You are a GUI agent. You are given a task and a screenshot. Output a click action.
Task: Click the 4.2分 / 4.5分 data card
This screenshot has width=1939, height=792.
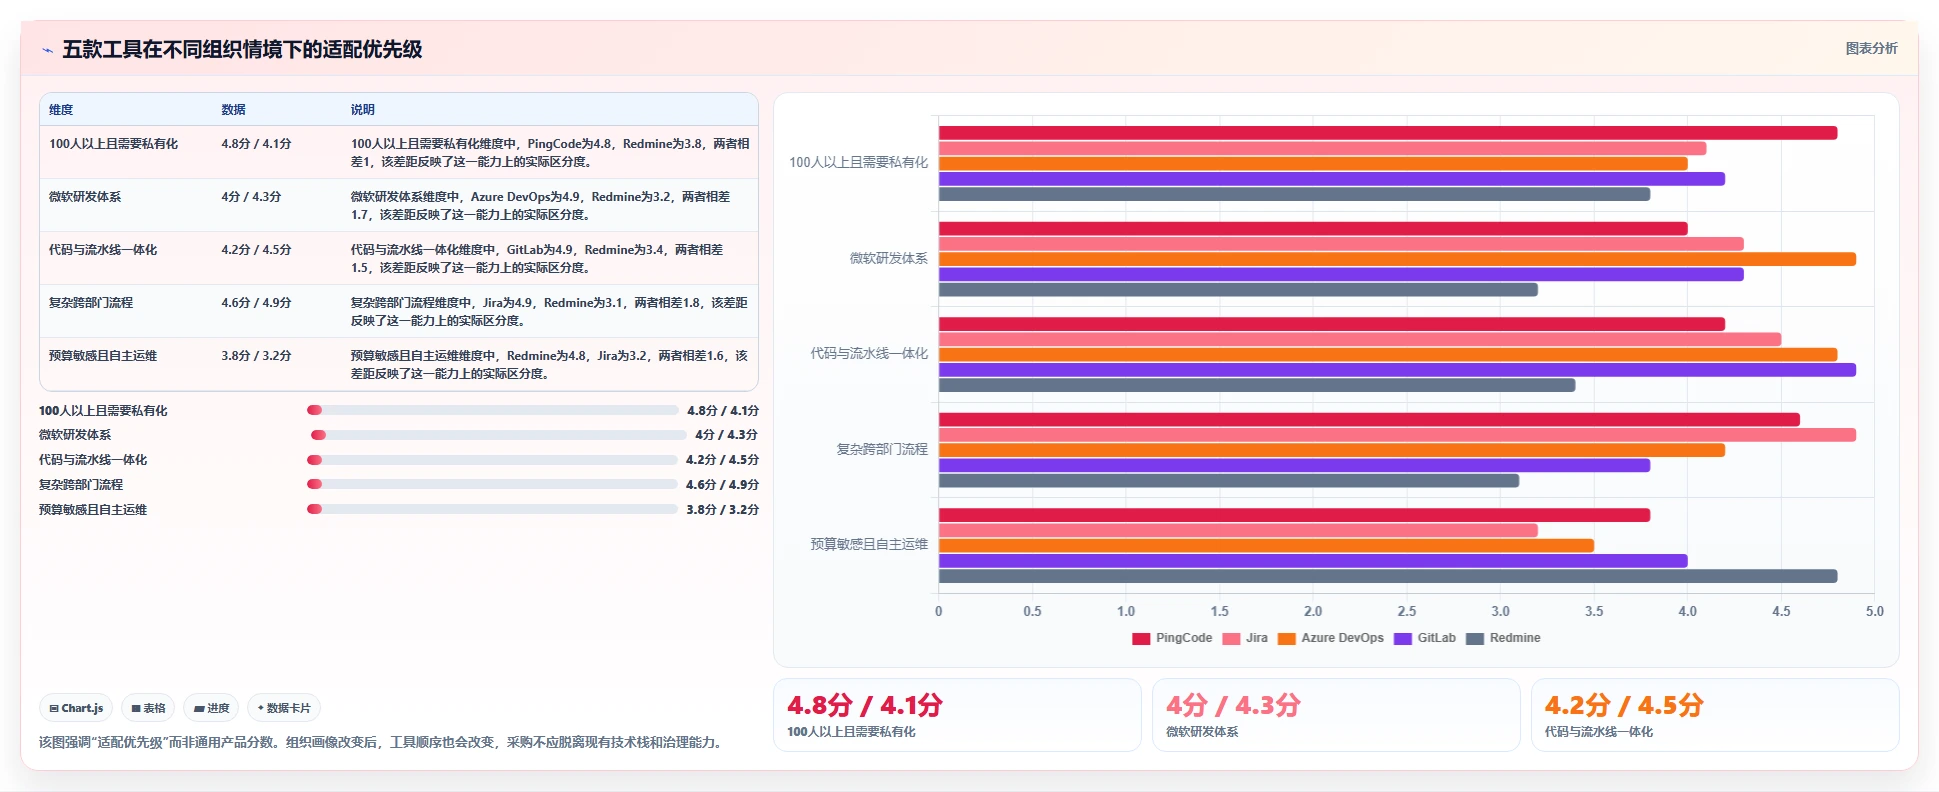point(1715,715)
